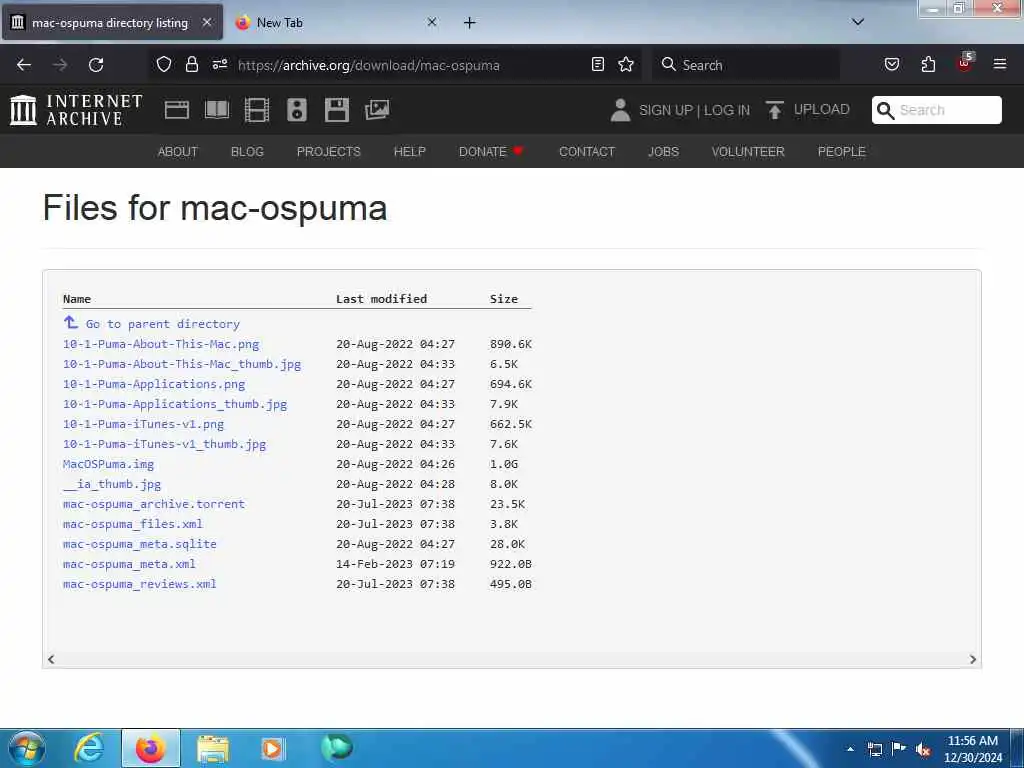
Task: Go back with the browser back arrow
Action: tap(24, 65)
